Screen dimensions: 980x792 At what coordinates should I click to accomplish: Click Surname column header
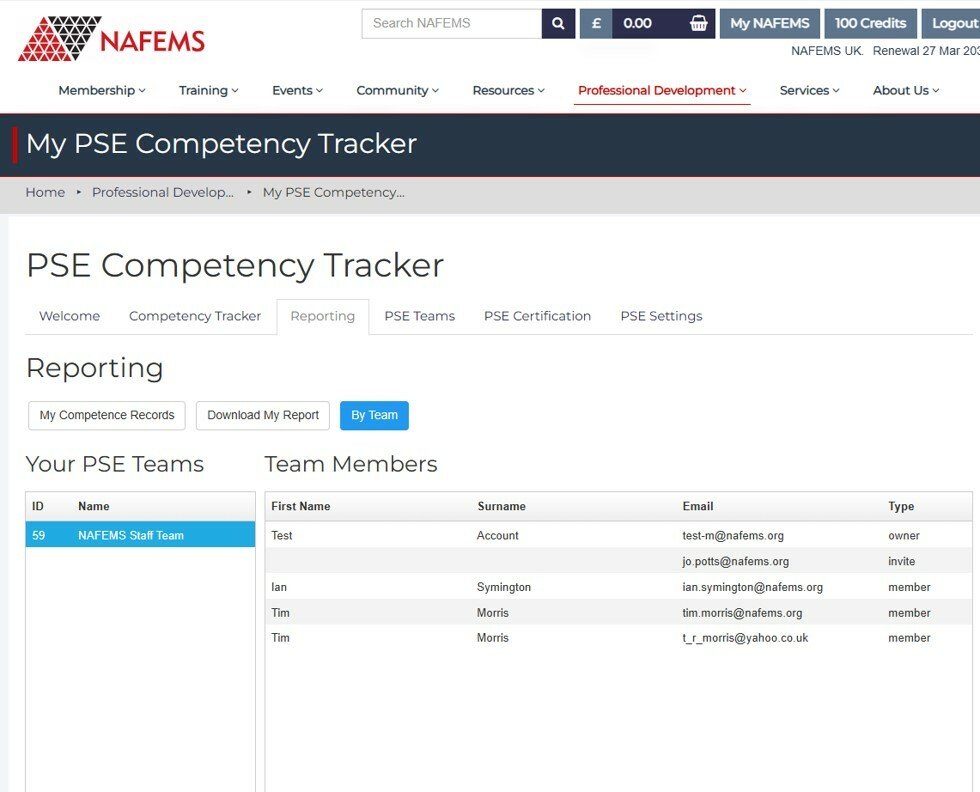(501, 506)
